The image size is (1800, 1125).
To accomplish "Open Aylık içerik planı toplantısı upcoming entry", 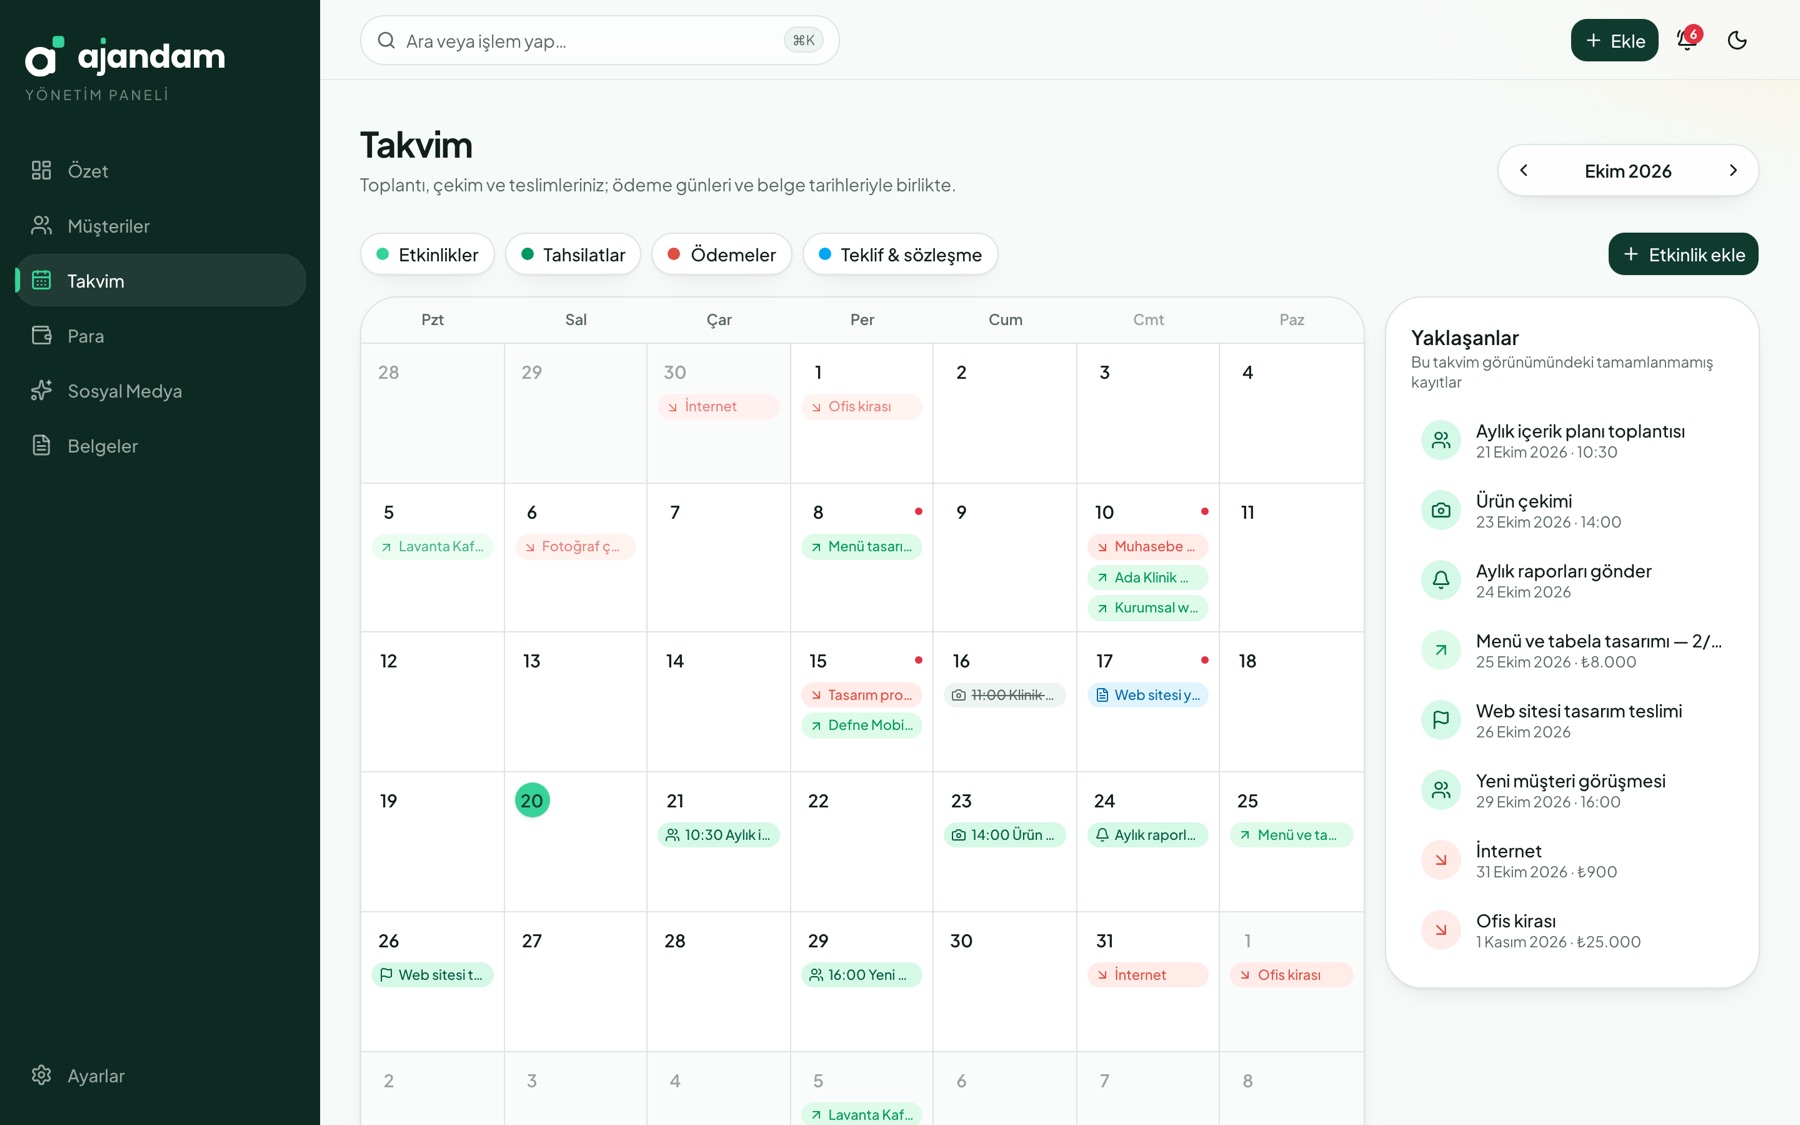I will click(1572, 440).
